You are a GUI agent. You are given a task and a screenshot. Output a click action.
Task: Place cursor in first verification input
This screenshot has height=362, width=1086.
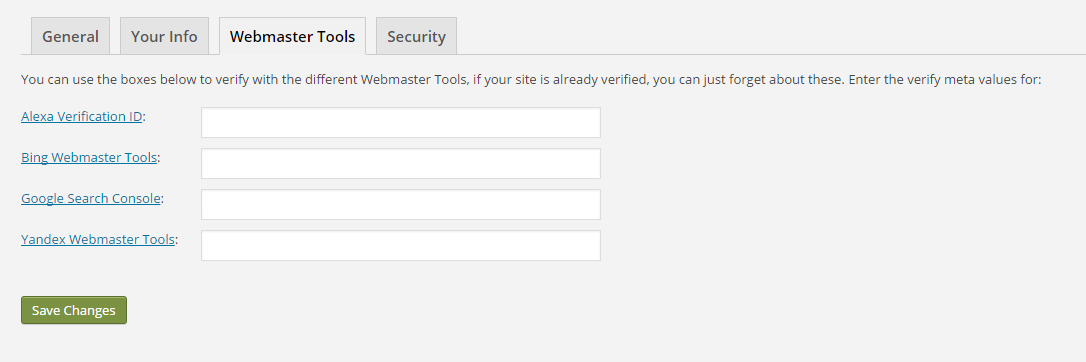(401, 123)
